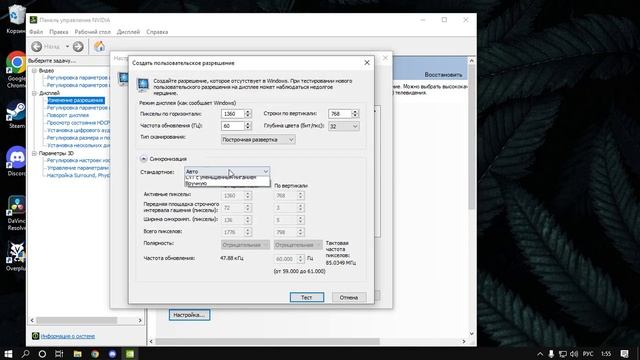Screen dimensions: 640x360
Task: Click the wolf-icon desktop shortcut below DaVinci
Action: click(x=16, y=256)
